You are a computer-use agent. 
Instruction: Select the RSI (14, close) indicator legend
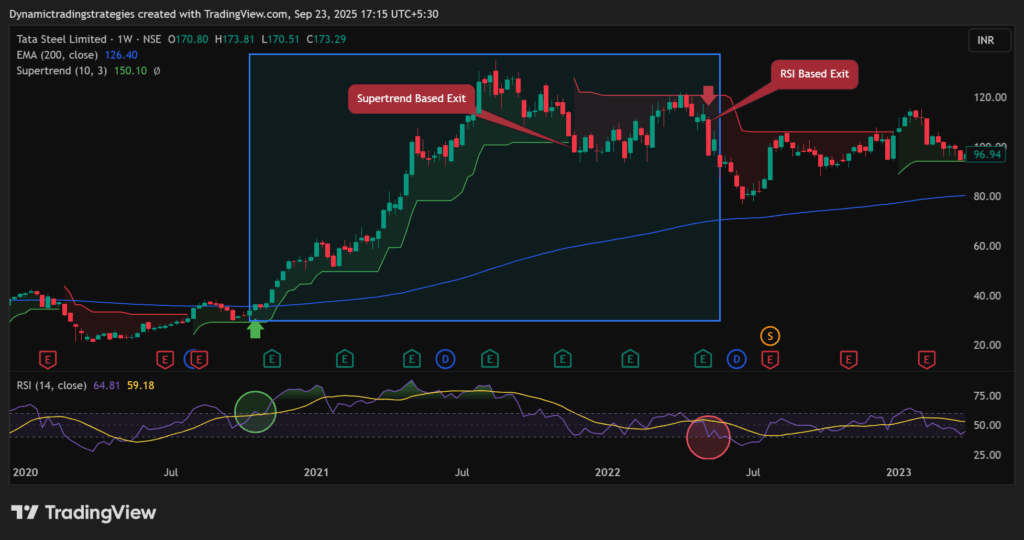coord(48,385)
